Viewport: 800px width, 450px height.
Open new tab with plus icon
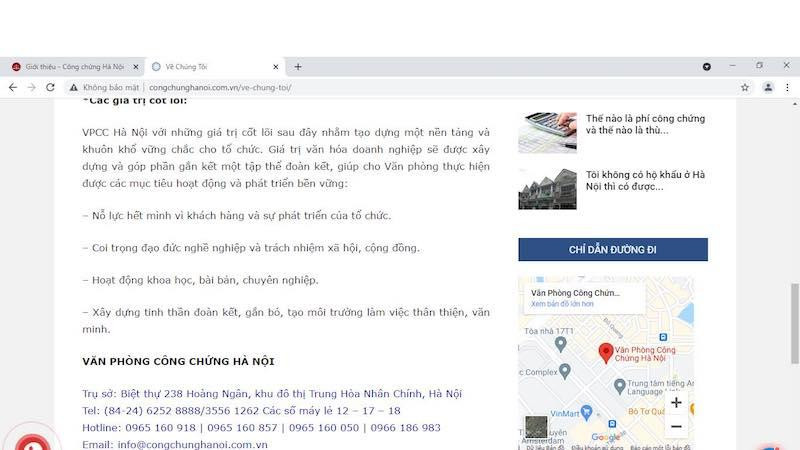(298, 67)
